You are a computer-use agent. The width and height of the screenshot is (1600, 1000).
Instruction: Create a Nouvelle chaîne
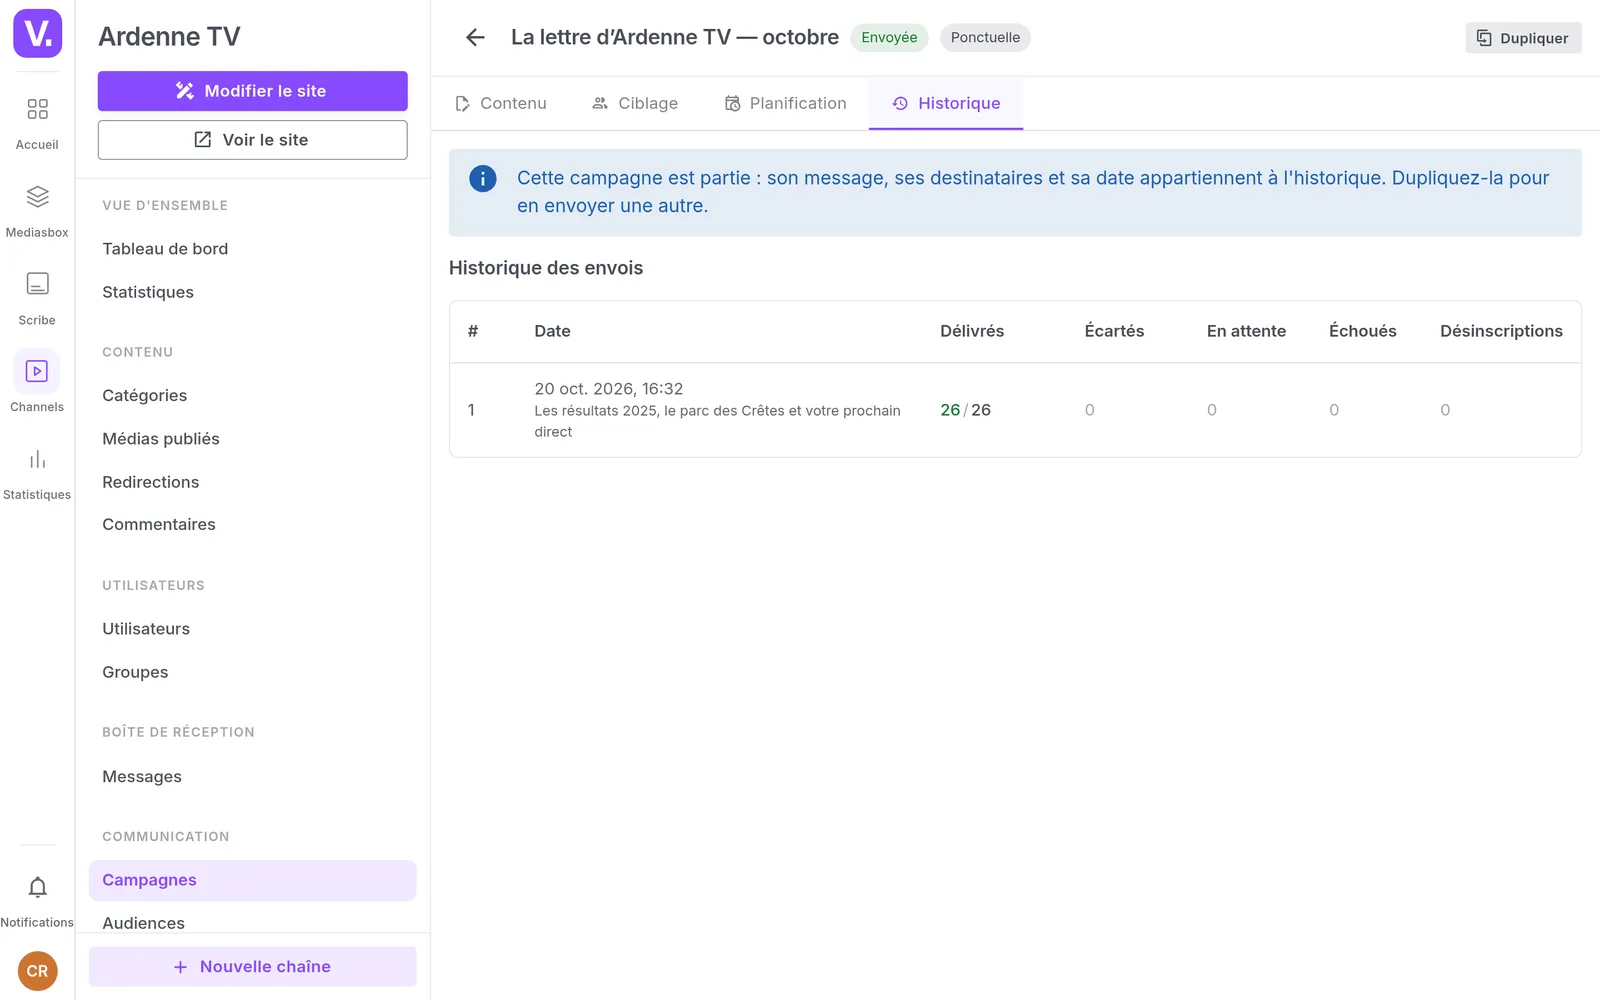pyautogui.click(x=252, y=967)
